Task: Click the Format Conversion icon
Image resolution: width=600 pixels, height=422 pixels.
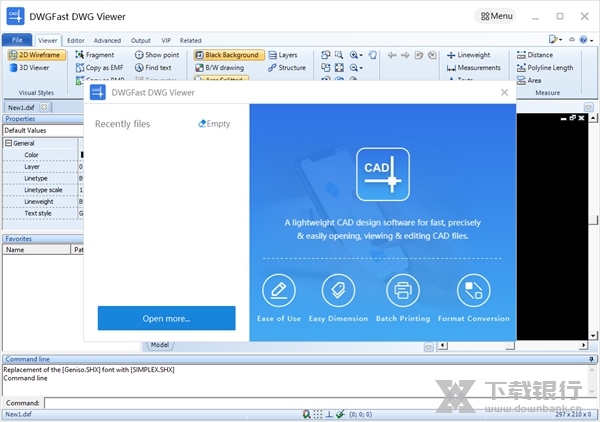Action: pos(473,291)
